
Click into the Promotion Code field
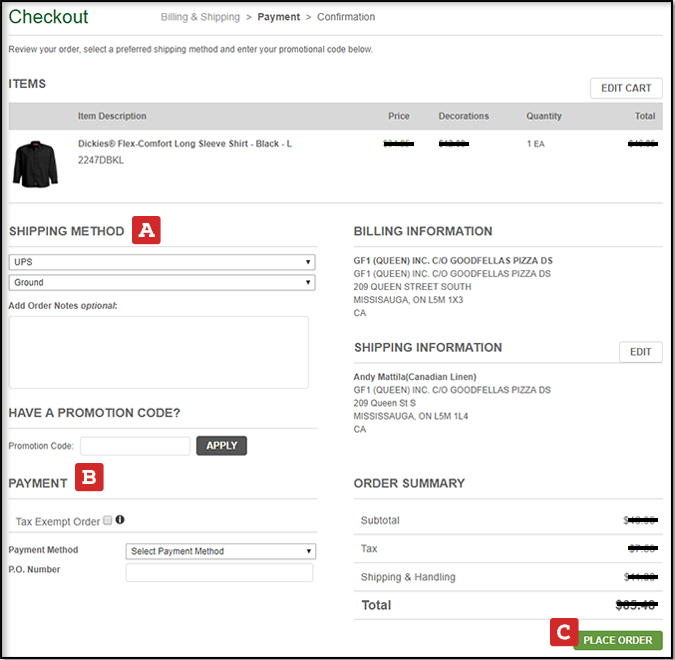[135, 446]
